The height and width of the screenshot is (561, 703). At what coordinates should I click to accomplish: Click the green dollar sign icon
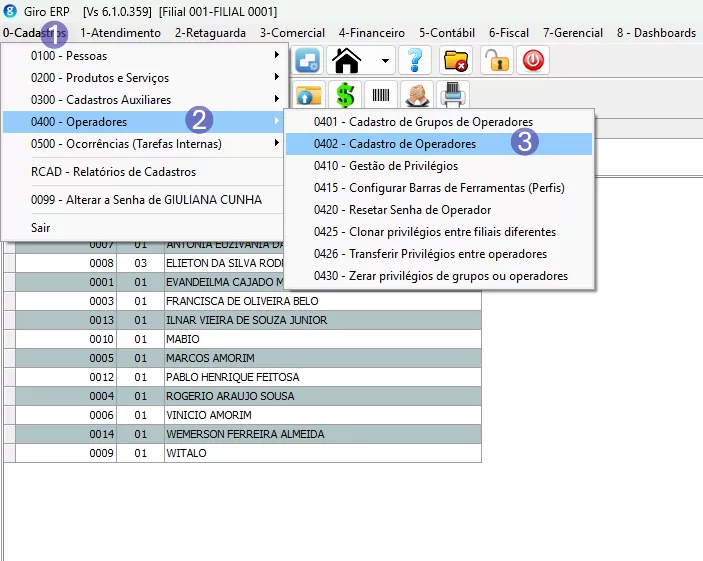pyautogui.click(x=345, y=96)
